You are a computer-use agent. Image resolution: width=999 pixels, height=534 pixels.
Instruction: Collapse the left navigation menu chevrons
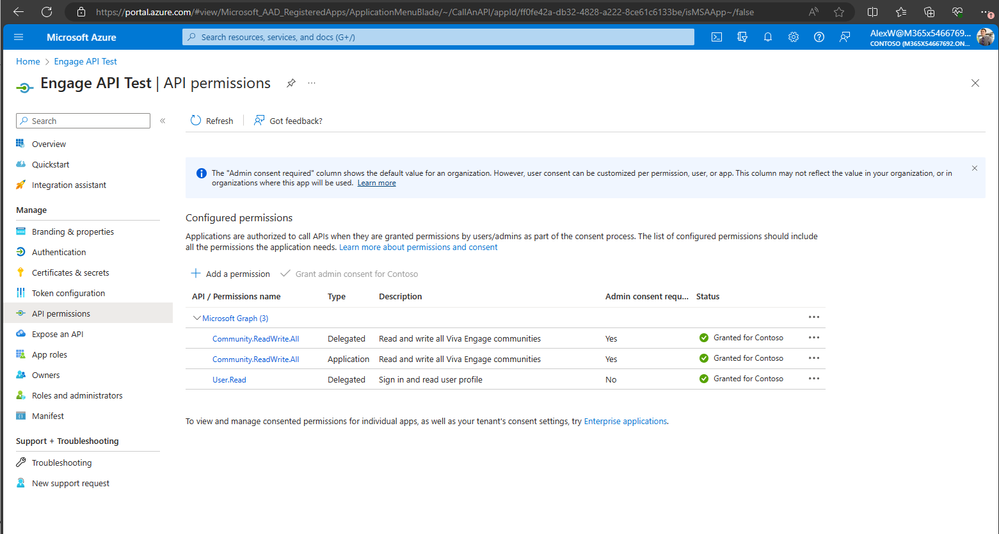[162, 120]
